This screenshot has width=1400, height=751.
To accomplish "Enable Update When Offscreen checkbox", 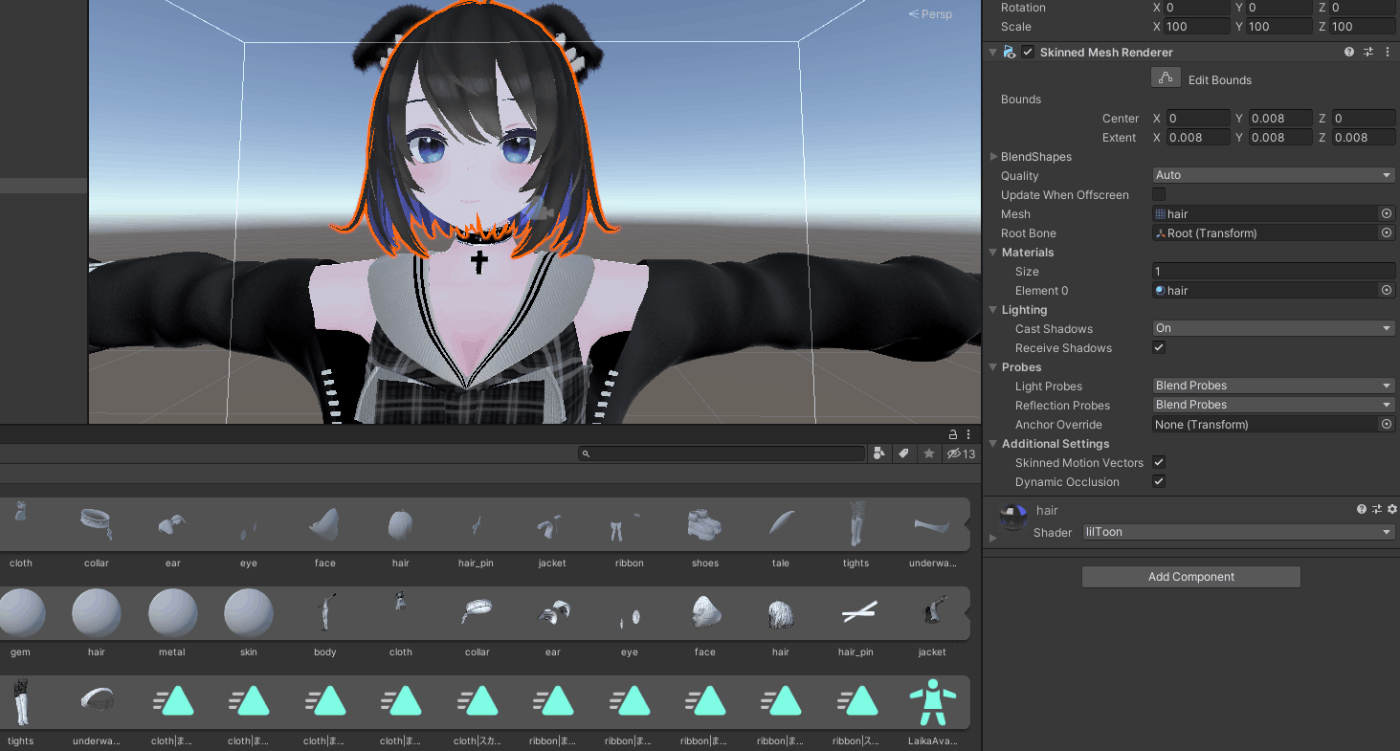I will coord(1159,195).
